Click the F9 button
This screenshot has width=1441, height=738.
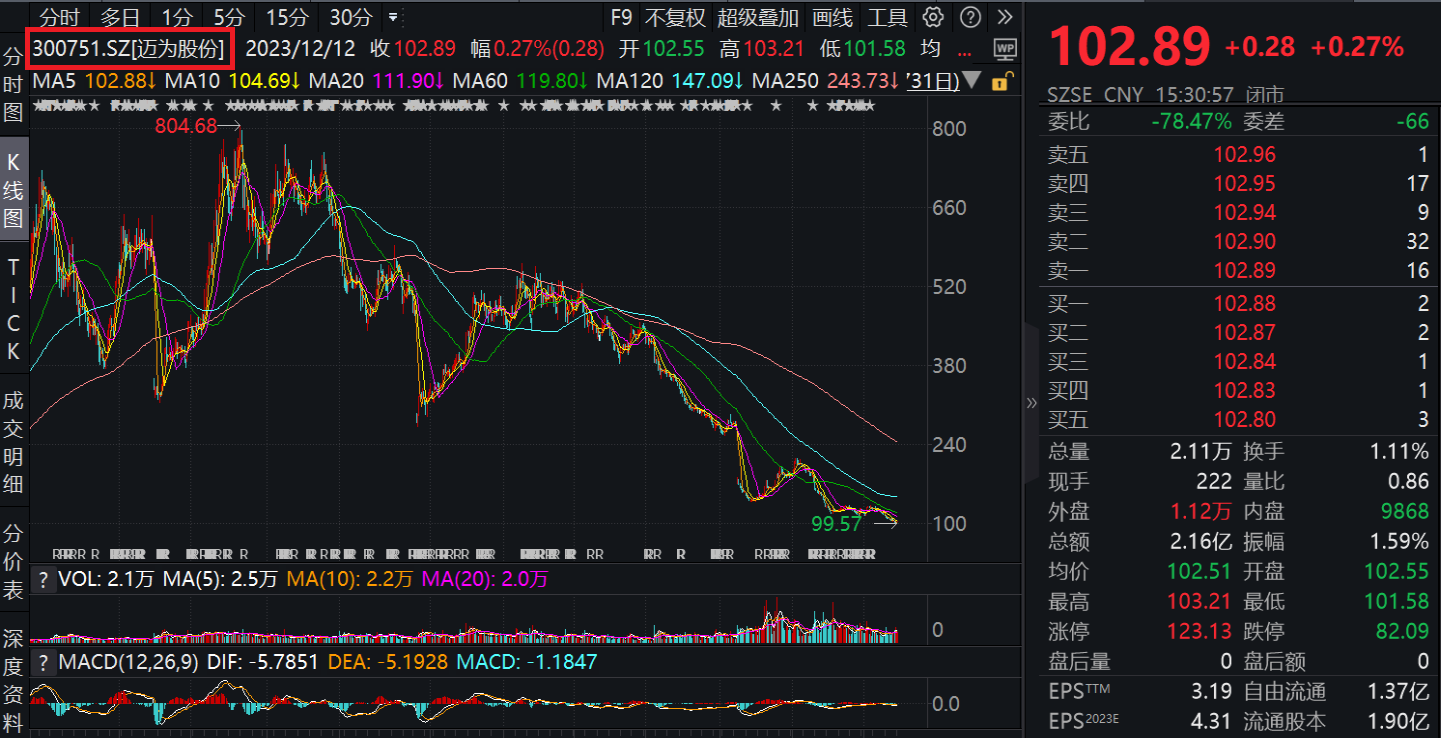[x=621, y=17]
